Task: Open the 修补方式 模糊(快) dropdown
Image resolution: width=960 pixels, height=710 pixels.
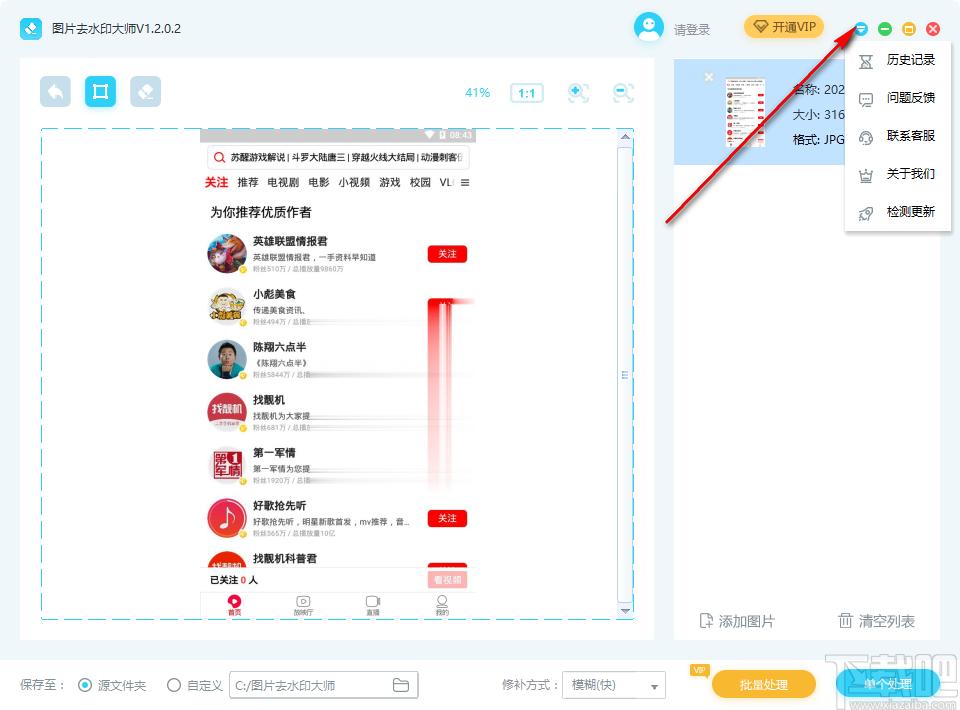Action: [613, 685]
